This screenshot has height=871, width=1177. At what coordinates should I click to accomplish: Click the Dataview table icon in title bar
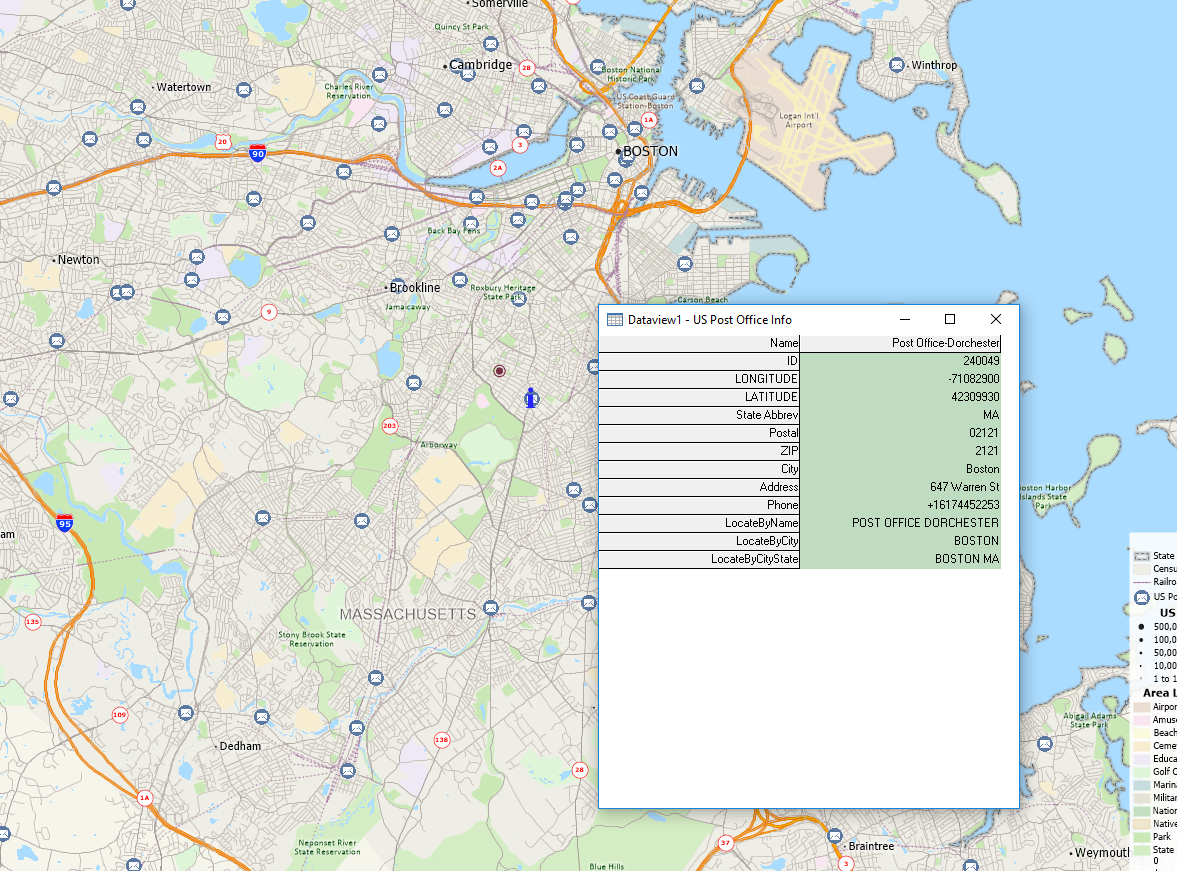click(615, 319)
